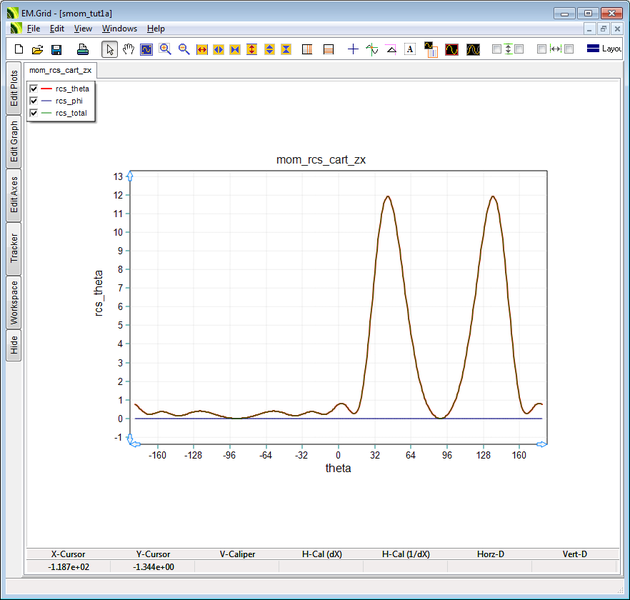Click the zoom out magnifier tool
Image resolution: width=630 pixels, height=600 pixels.
point(184,49)
